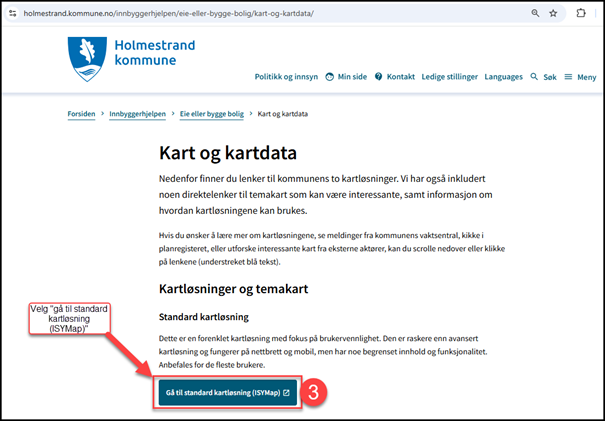Click the browser zoom magnifier icon

(535, 13)
